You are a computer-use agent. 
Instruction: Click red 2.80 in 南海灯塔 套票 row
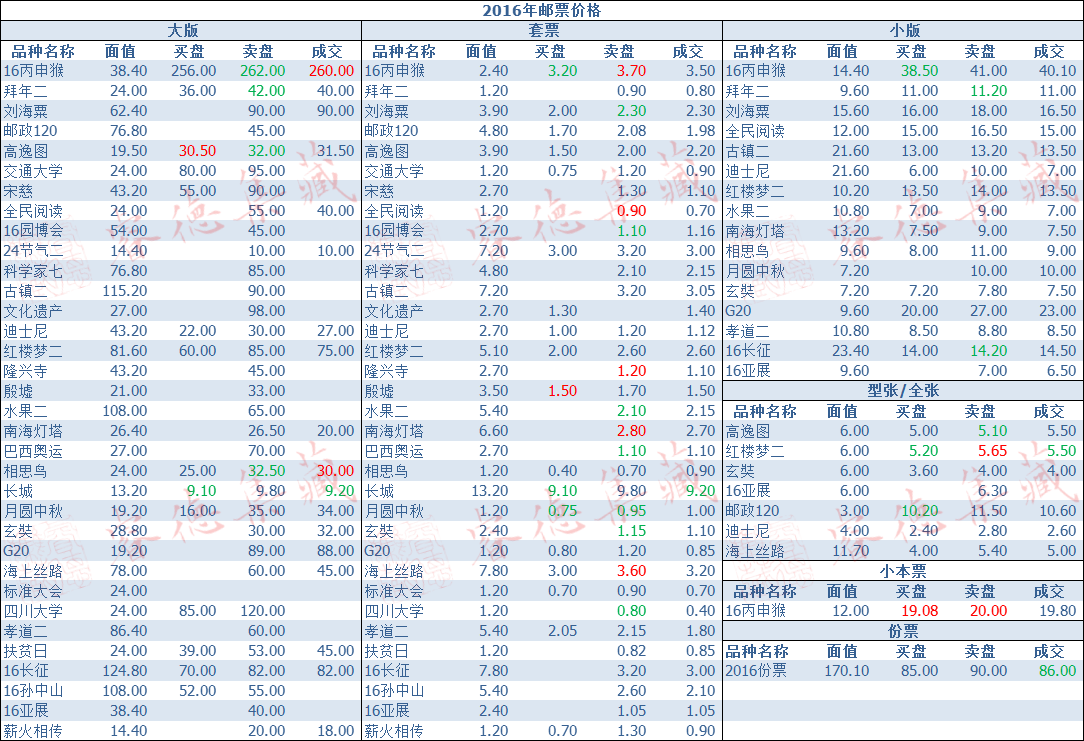click(x=632, y=431)
